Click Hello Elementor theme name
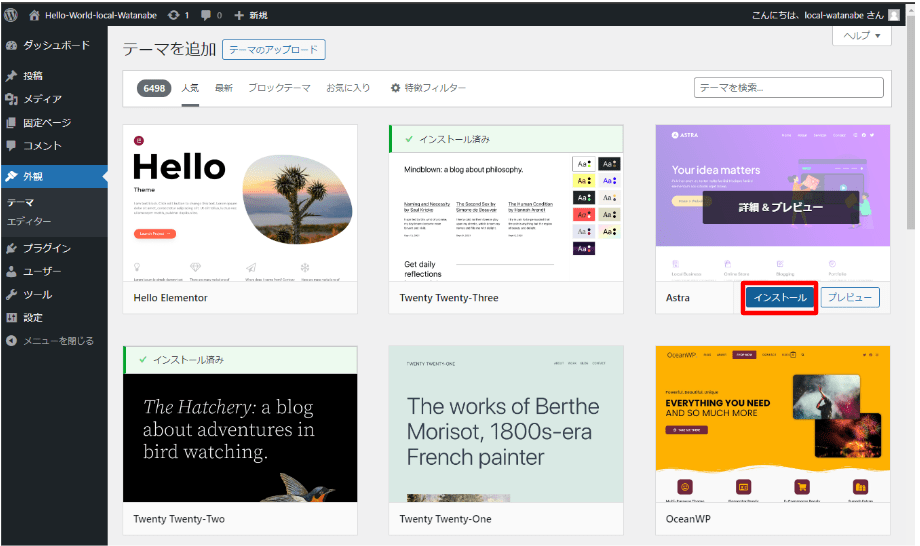Screen dimensions: 920x546 click(x=170, y=298)
